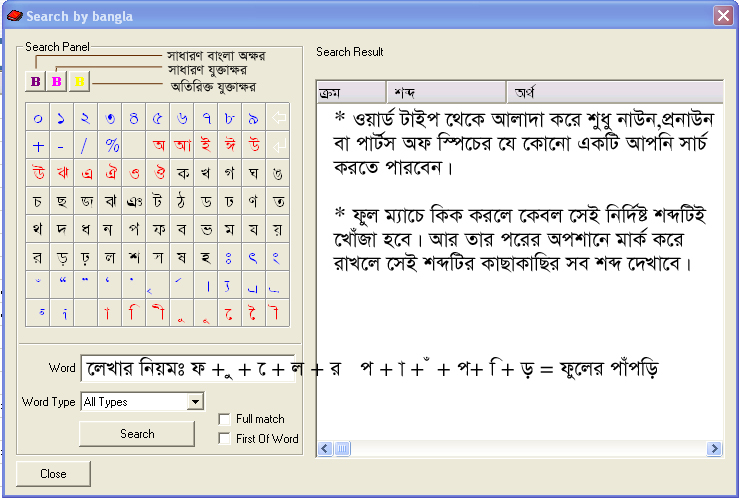
Task: Click the Bangla digit ১ key
Action: click(x=62, y=117)
